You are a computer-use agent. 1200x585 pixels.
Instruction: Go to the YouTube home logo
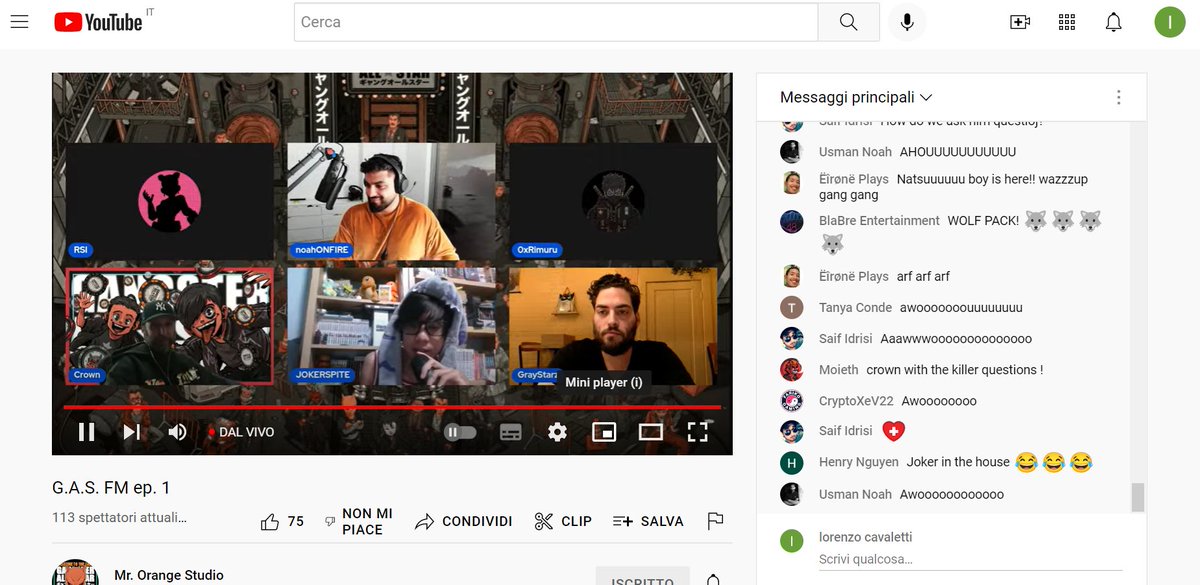coord(98,22)
